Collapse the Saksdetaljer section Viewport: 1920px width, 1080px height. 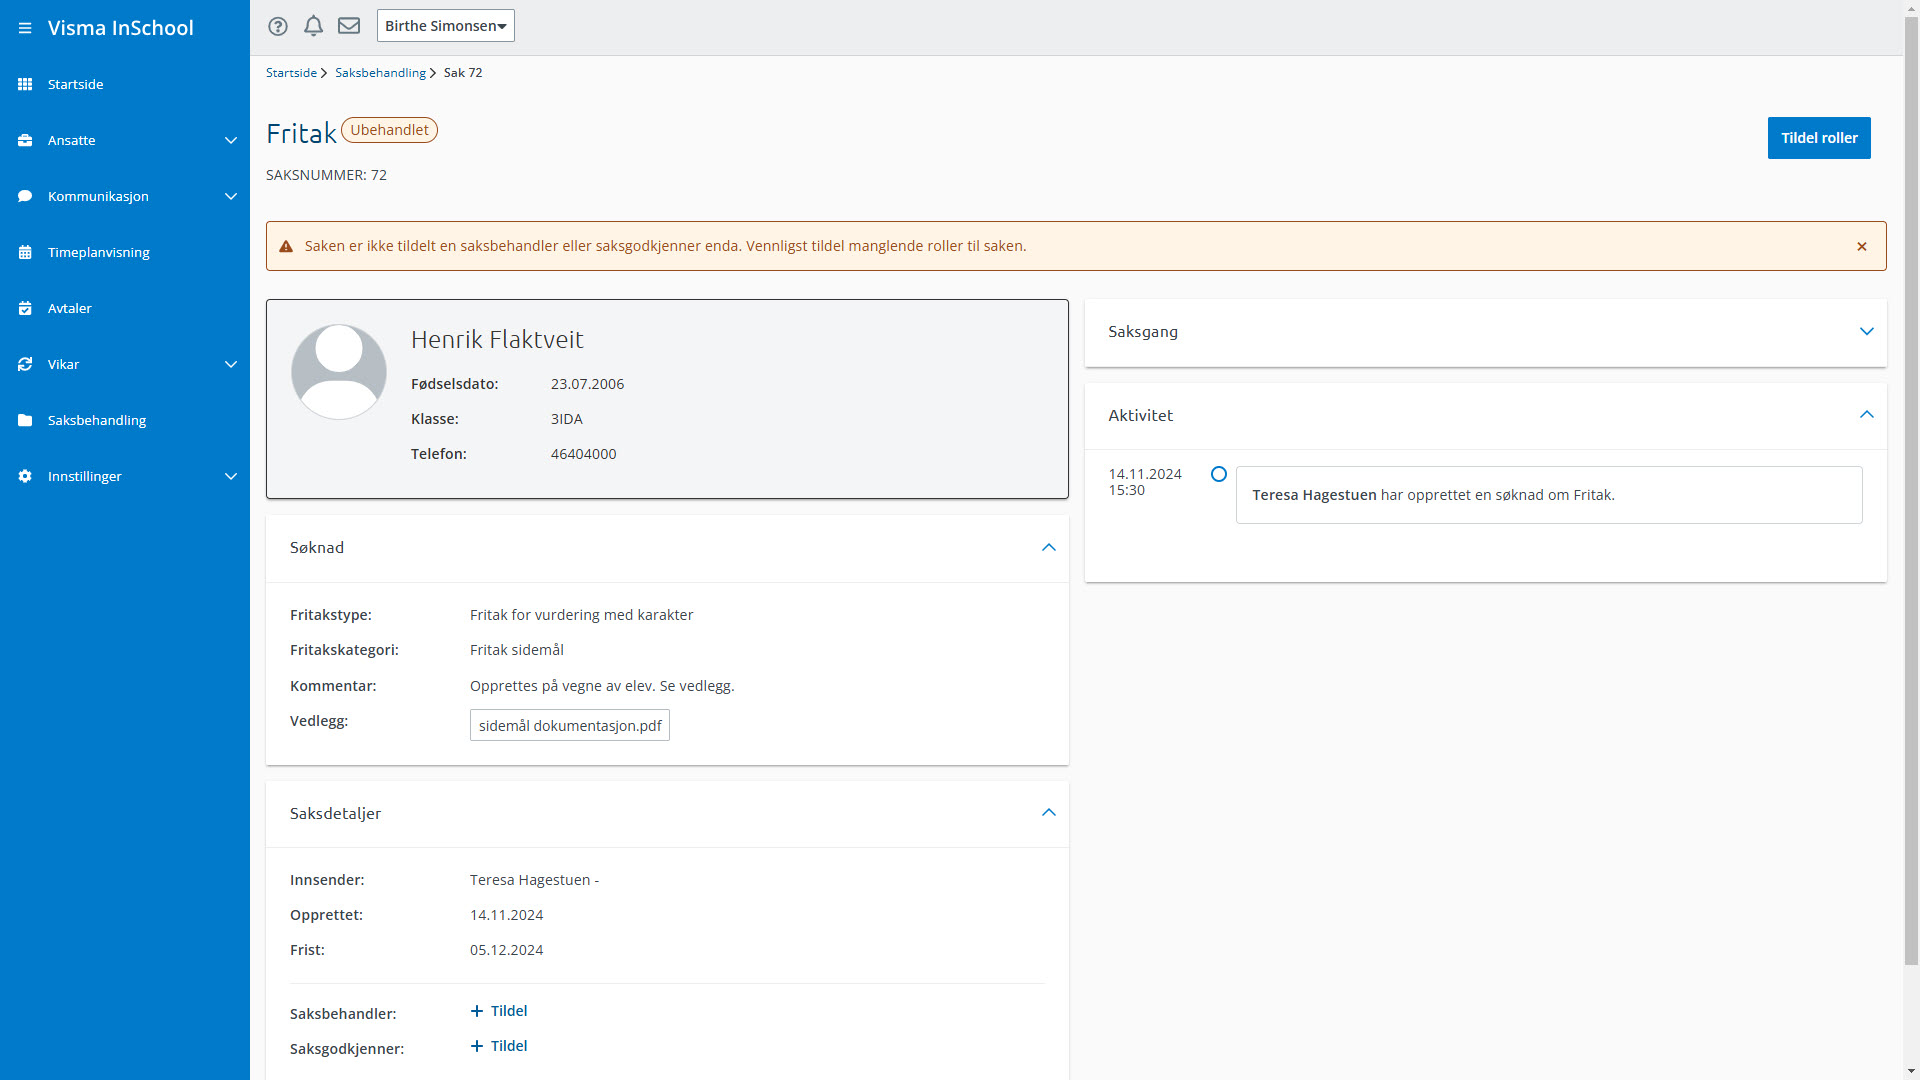click(x=1048, y=813)
